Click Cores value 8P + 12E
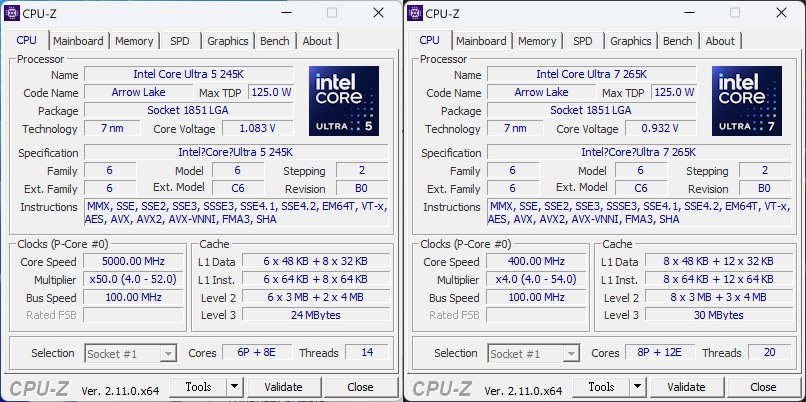Viewport: 806px width, 402px height. coord(660,353)
